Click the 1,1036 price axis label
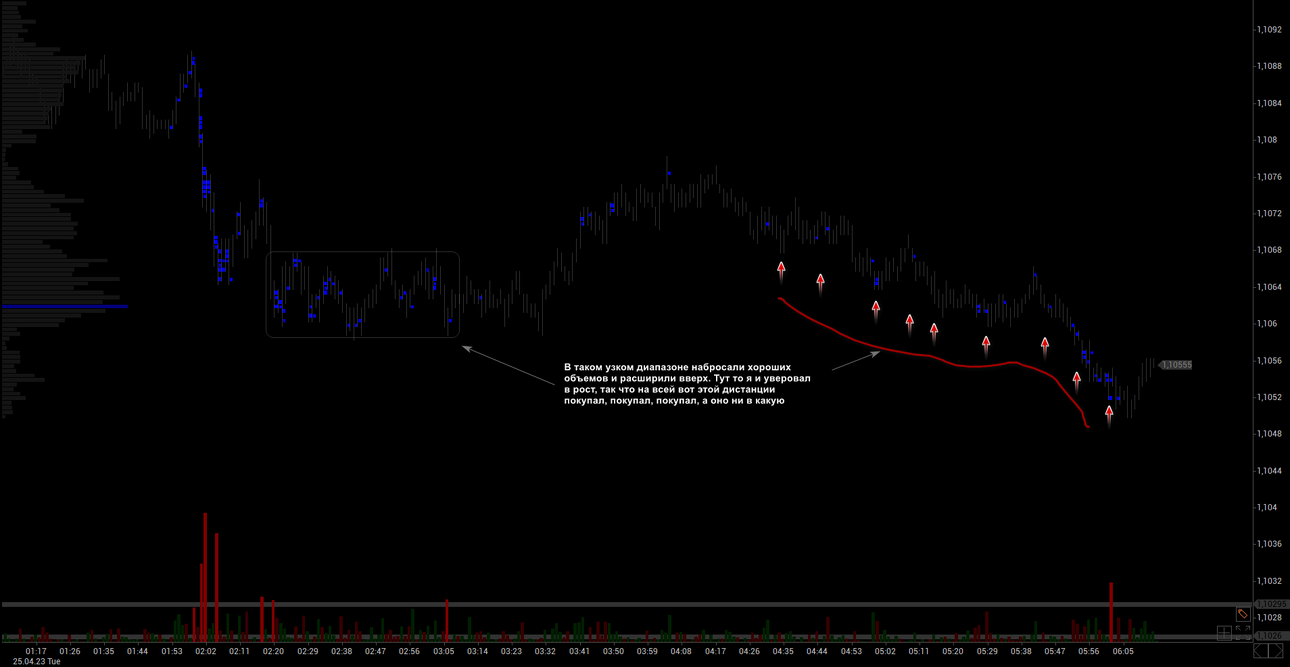The image size is (1290, 667). (1268, 544)
